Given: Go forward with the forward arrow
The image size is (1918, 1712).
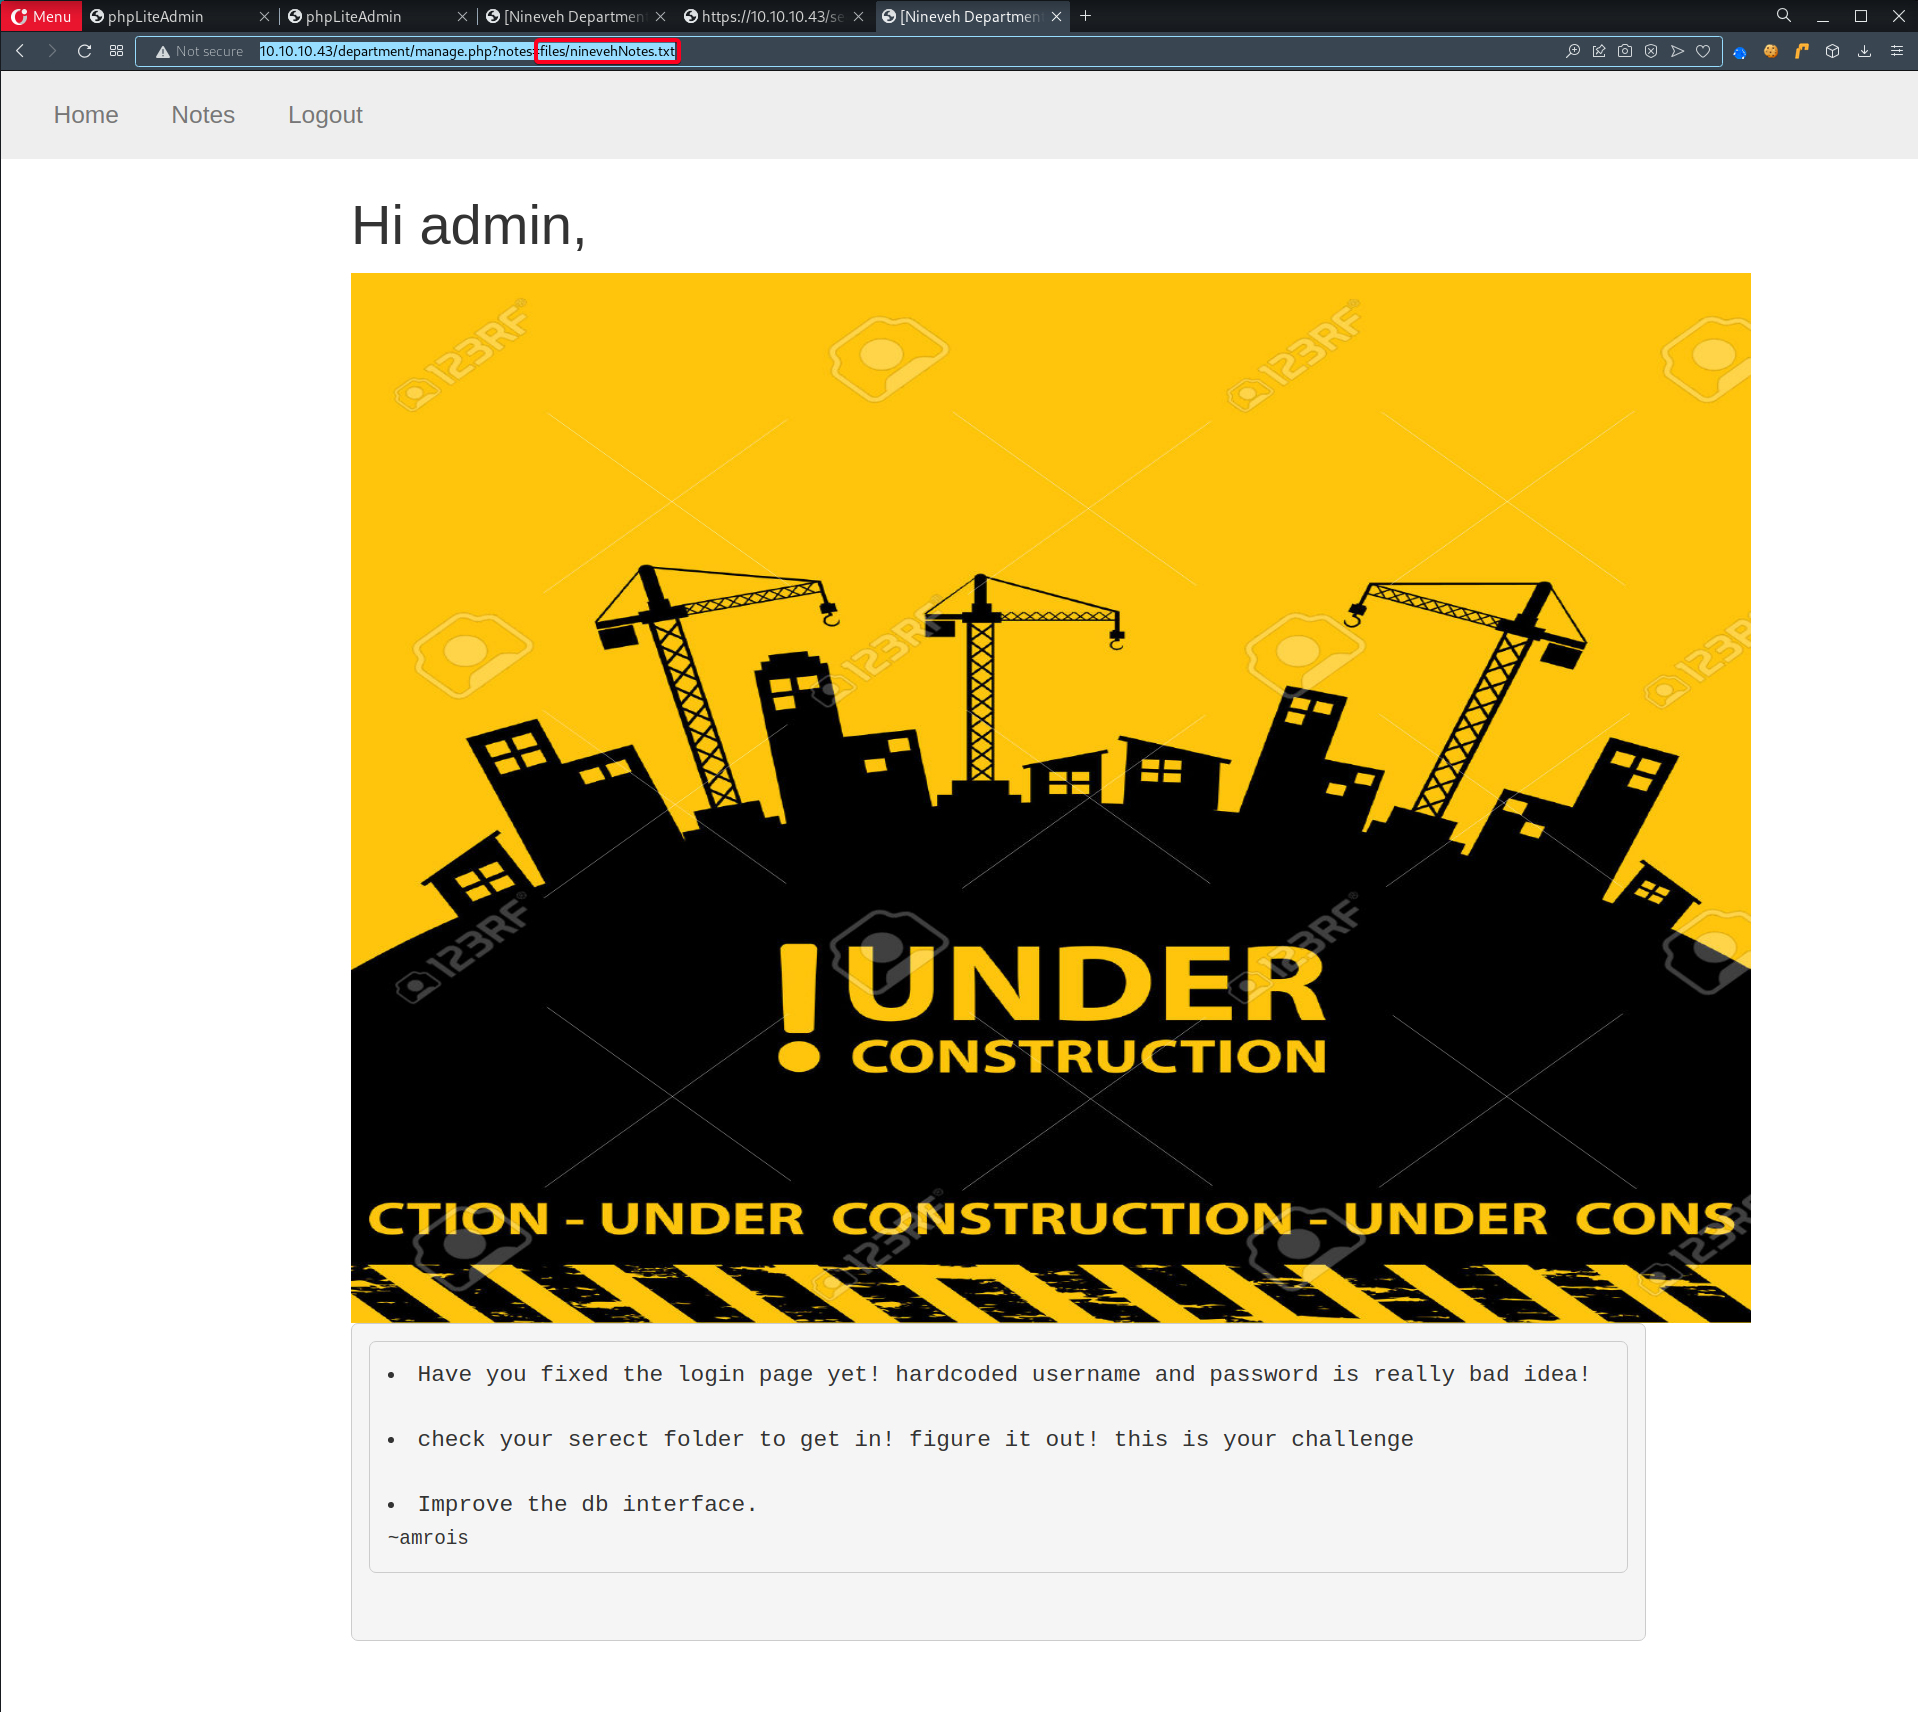Looking at the screenshot, I should pyautogui.click(x=52, y=51).
